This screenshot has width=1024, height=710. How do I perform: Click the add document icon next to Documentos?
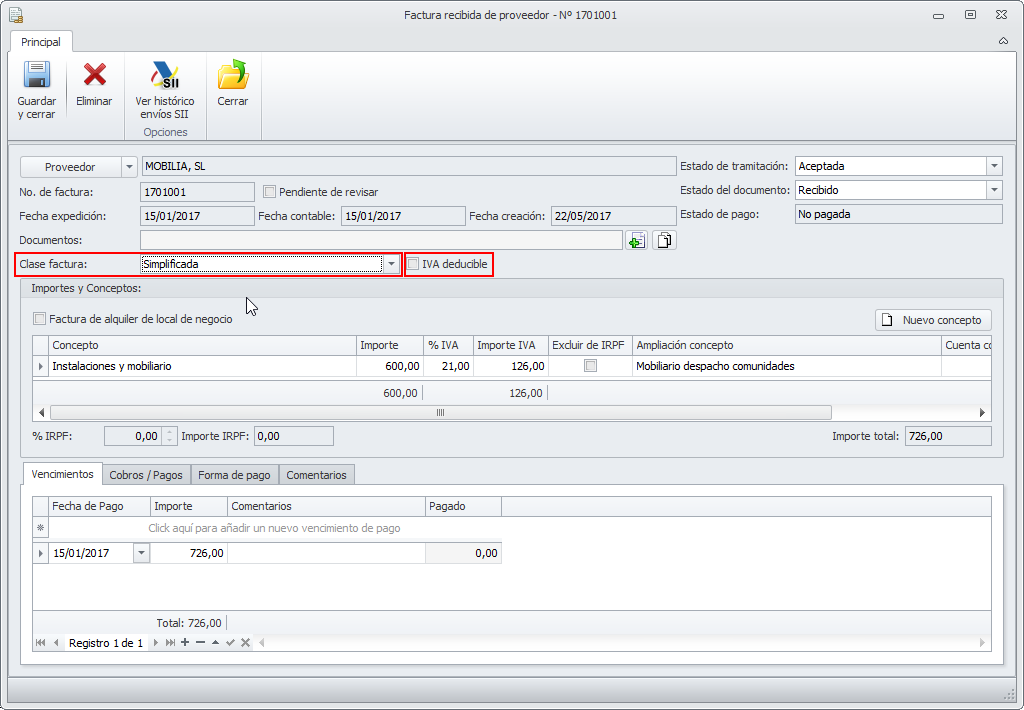[x=636, y=240]
